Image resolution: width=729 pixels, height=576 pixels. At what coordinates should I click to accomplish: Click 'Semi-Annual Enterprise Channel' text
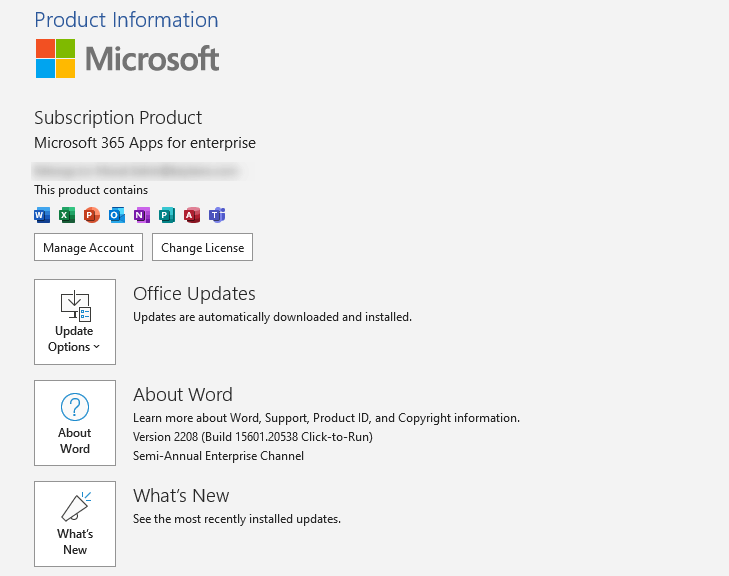point(219,456)
